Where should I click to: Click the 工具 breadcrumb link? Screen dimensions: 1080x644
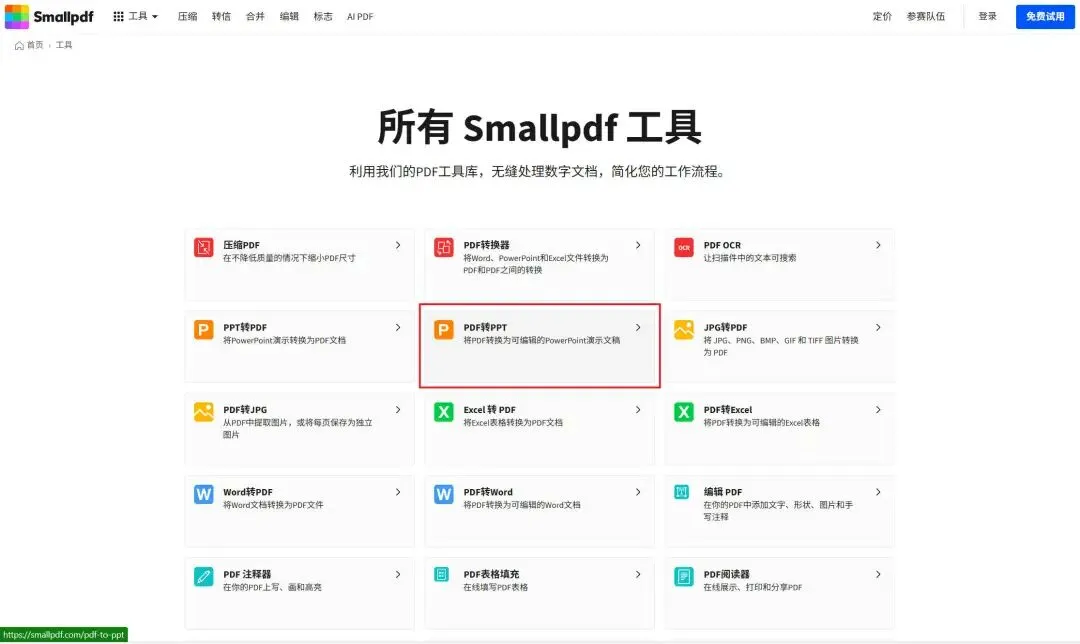point(64,45)
